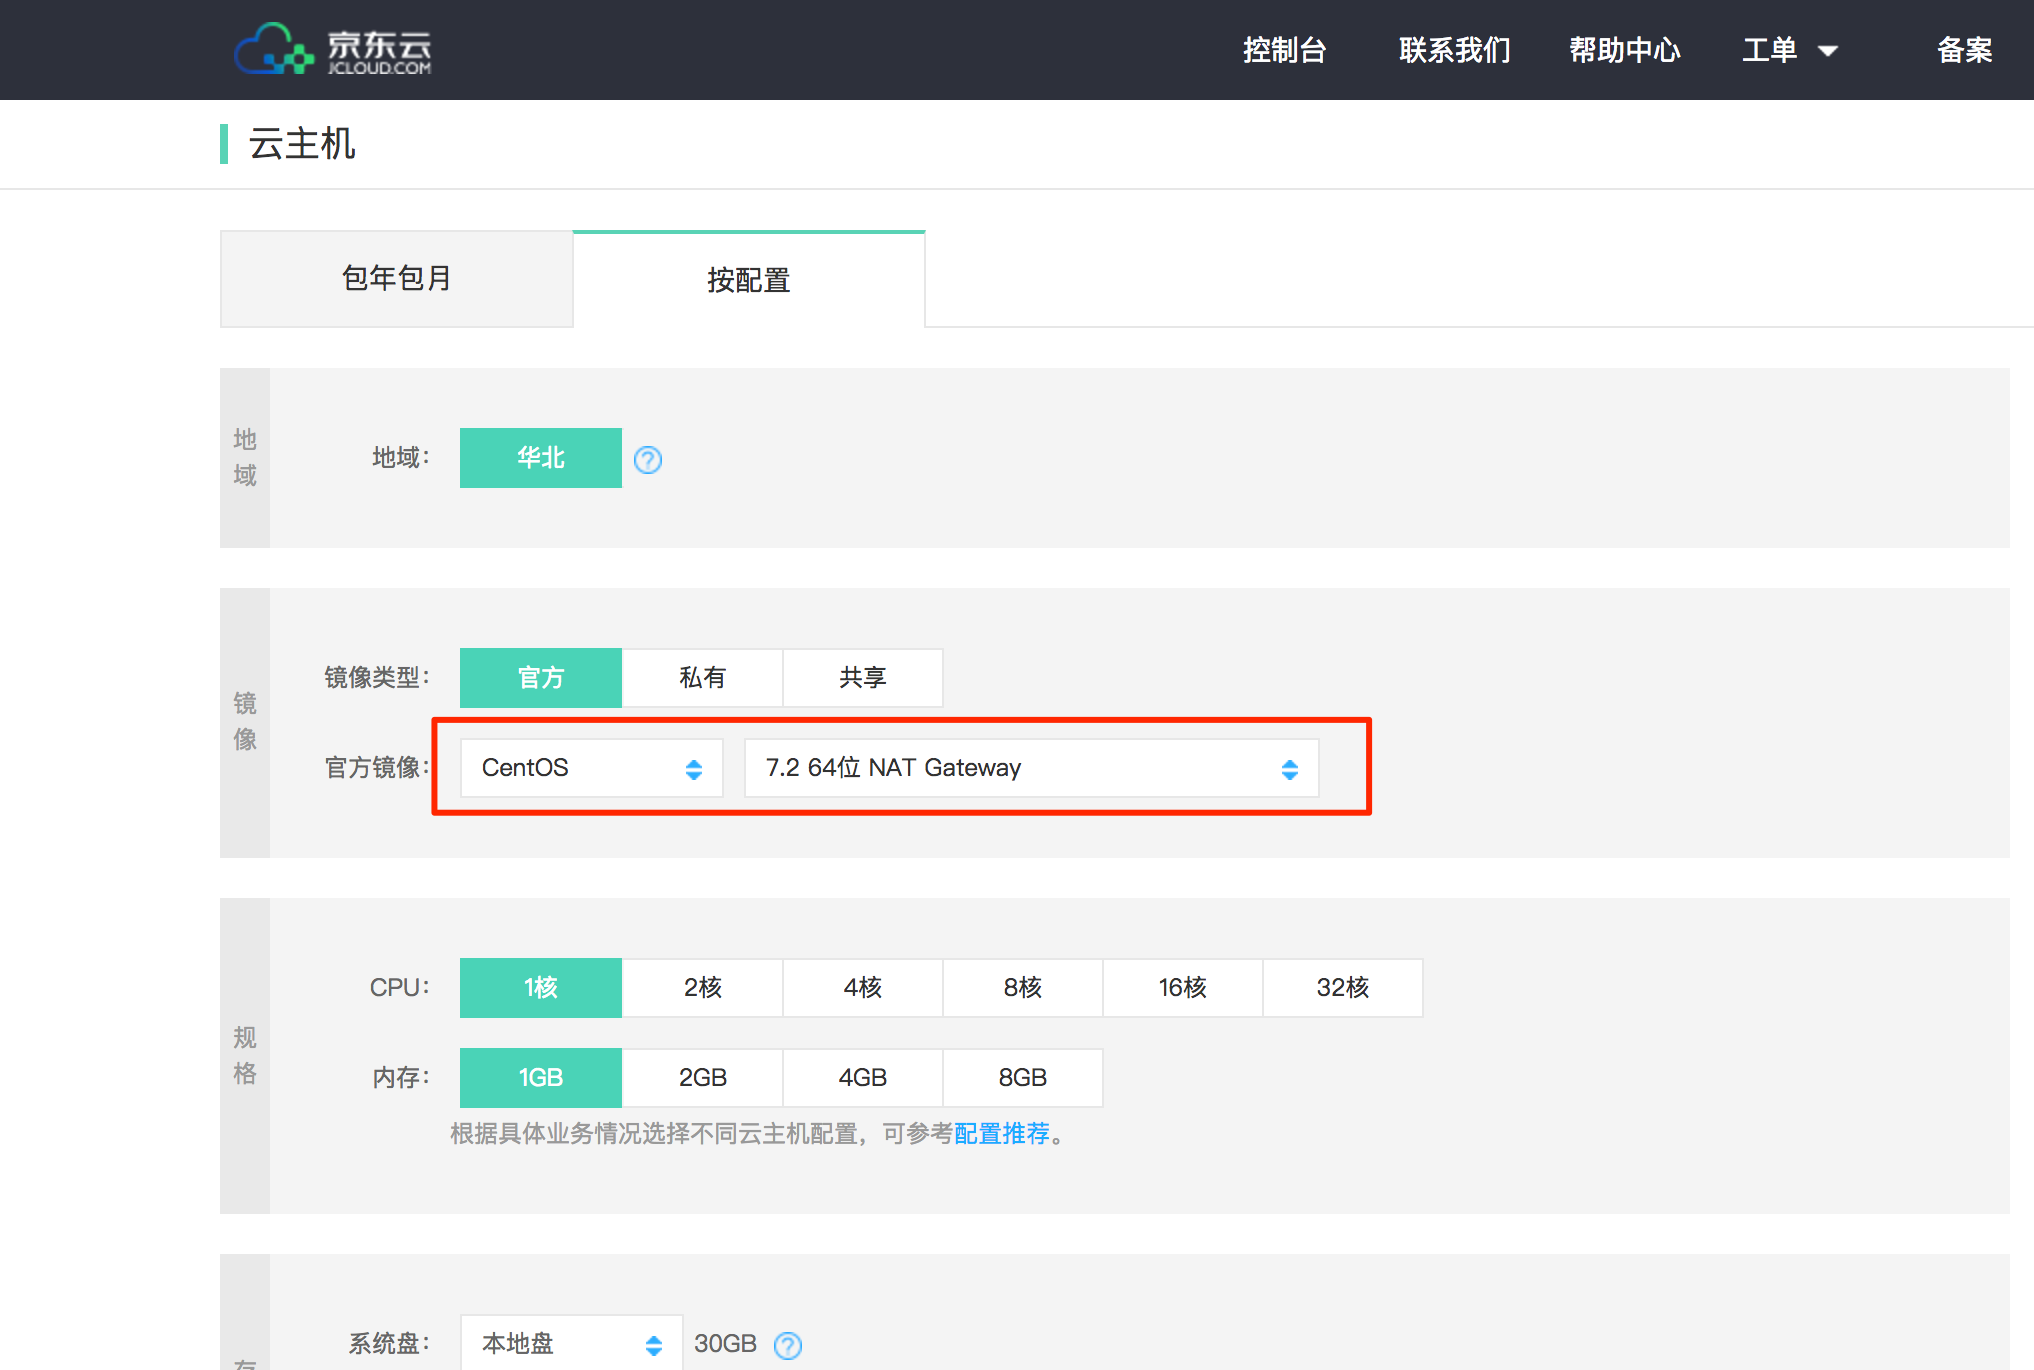Open the CentOS operating system dropdown
The width and height of the screenshot is (2034, 1370).
click(x=592, y=768)
